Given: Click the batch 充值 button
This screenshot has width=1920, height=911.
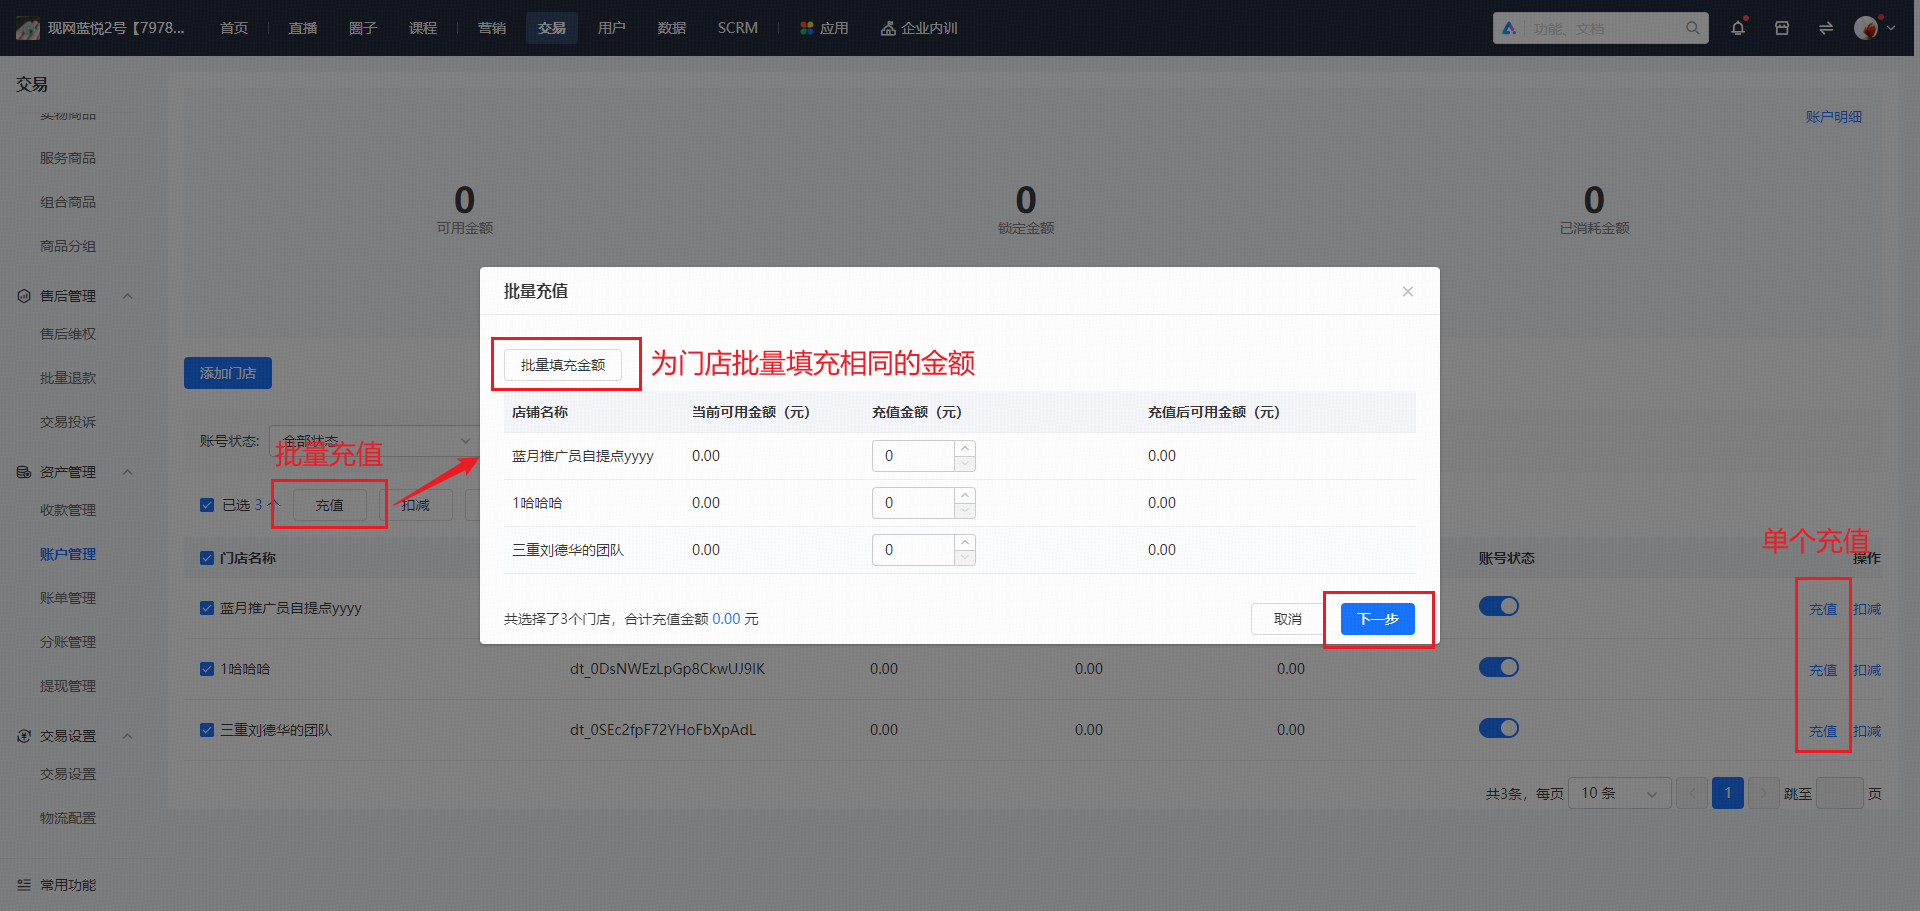Looking at the screenshot, I should [329, 505].
